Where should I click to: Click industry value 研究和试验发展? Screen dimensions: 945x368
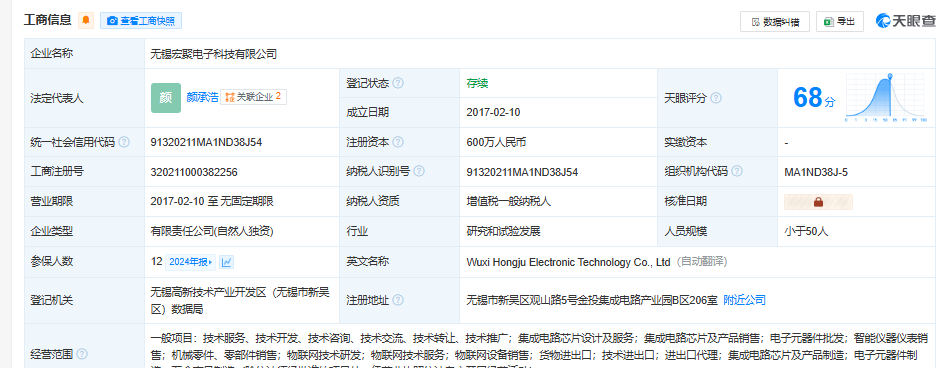pyautogui.click(x=503, y=231)
